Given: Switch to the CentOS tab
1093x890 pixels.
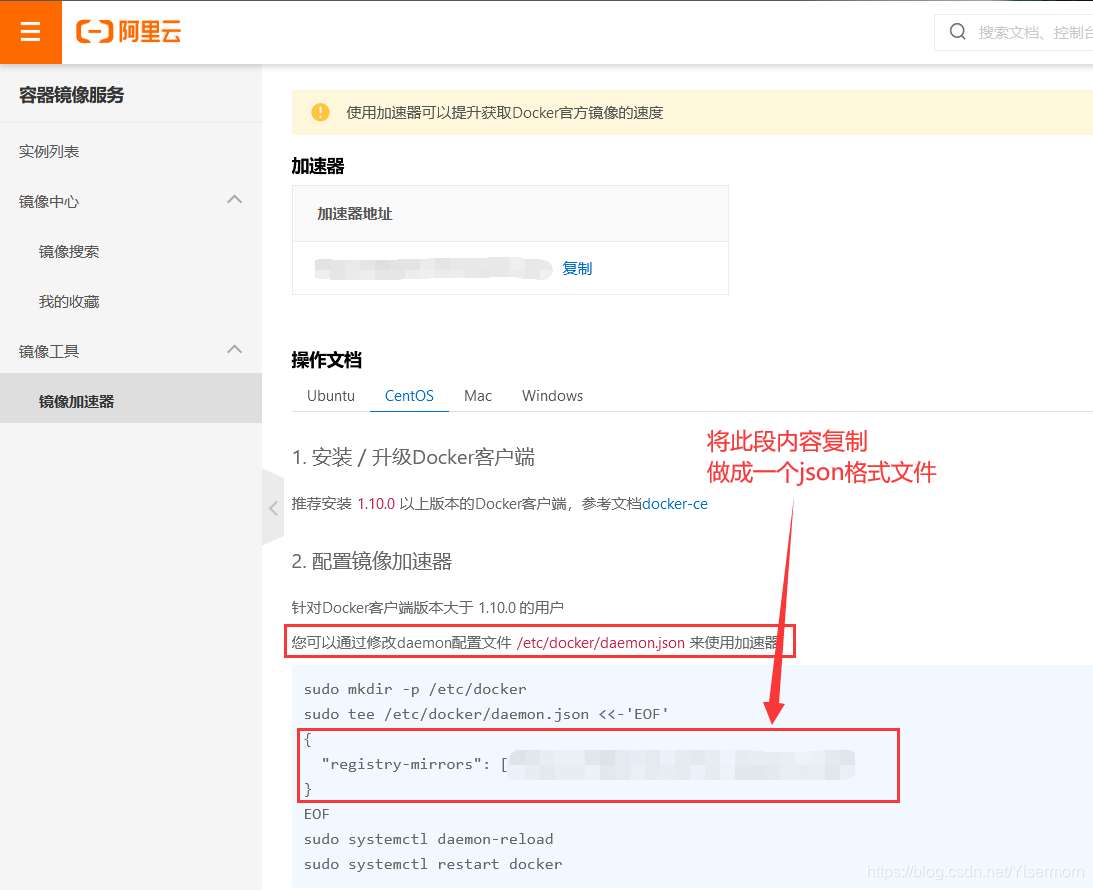Looking at the screenshot, I should (x=409, y=396).
